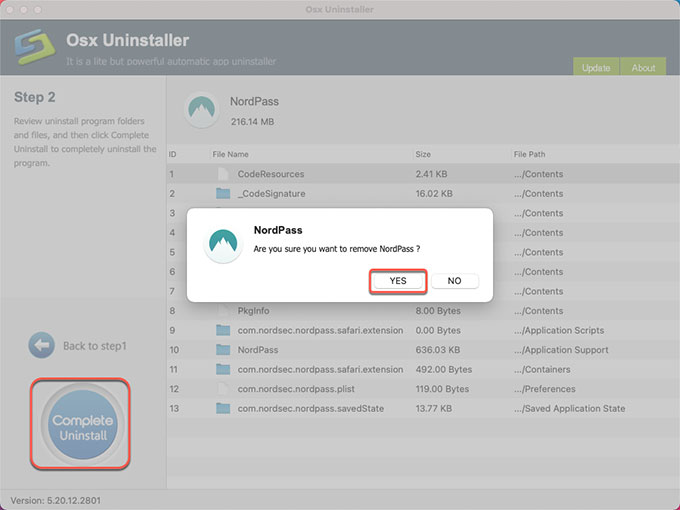
Task: Confirm removal by pressing YES
Action: pyautogui.click(x=398, y=281)
